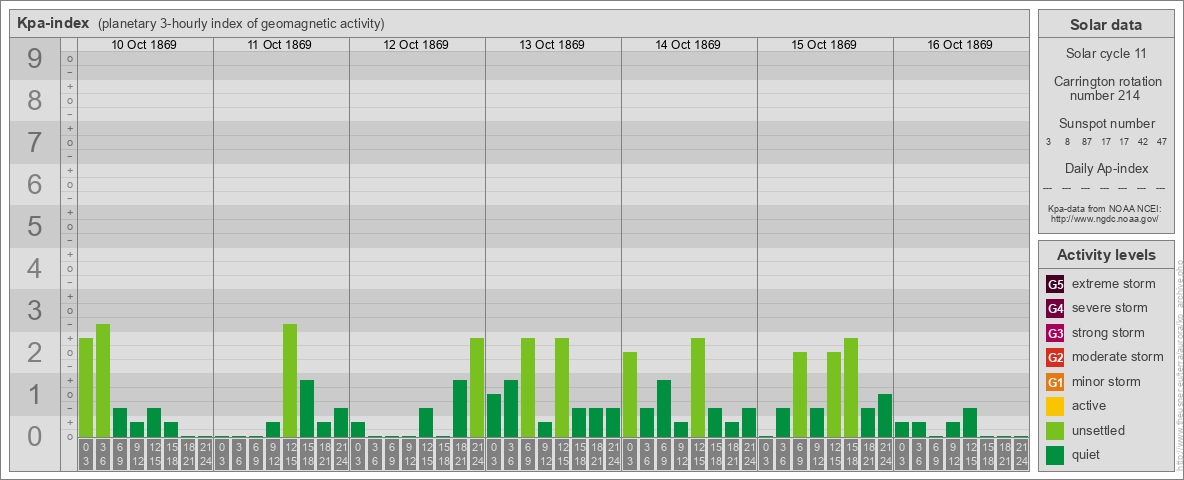The width and height of the screenshot is (1184, 480).
Task: Click the '13 Oct 1869' date header
Action: (x=552, y=45)
